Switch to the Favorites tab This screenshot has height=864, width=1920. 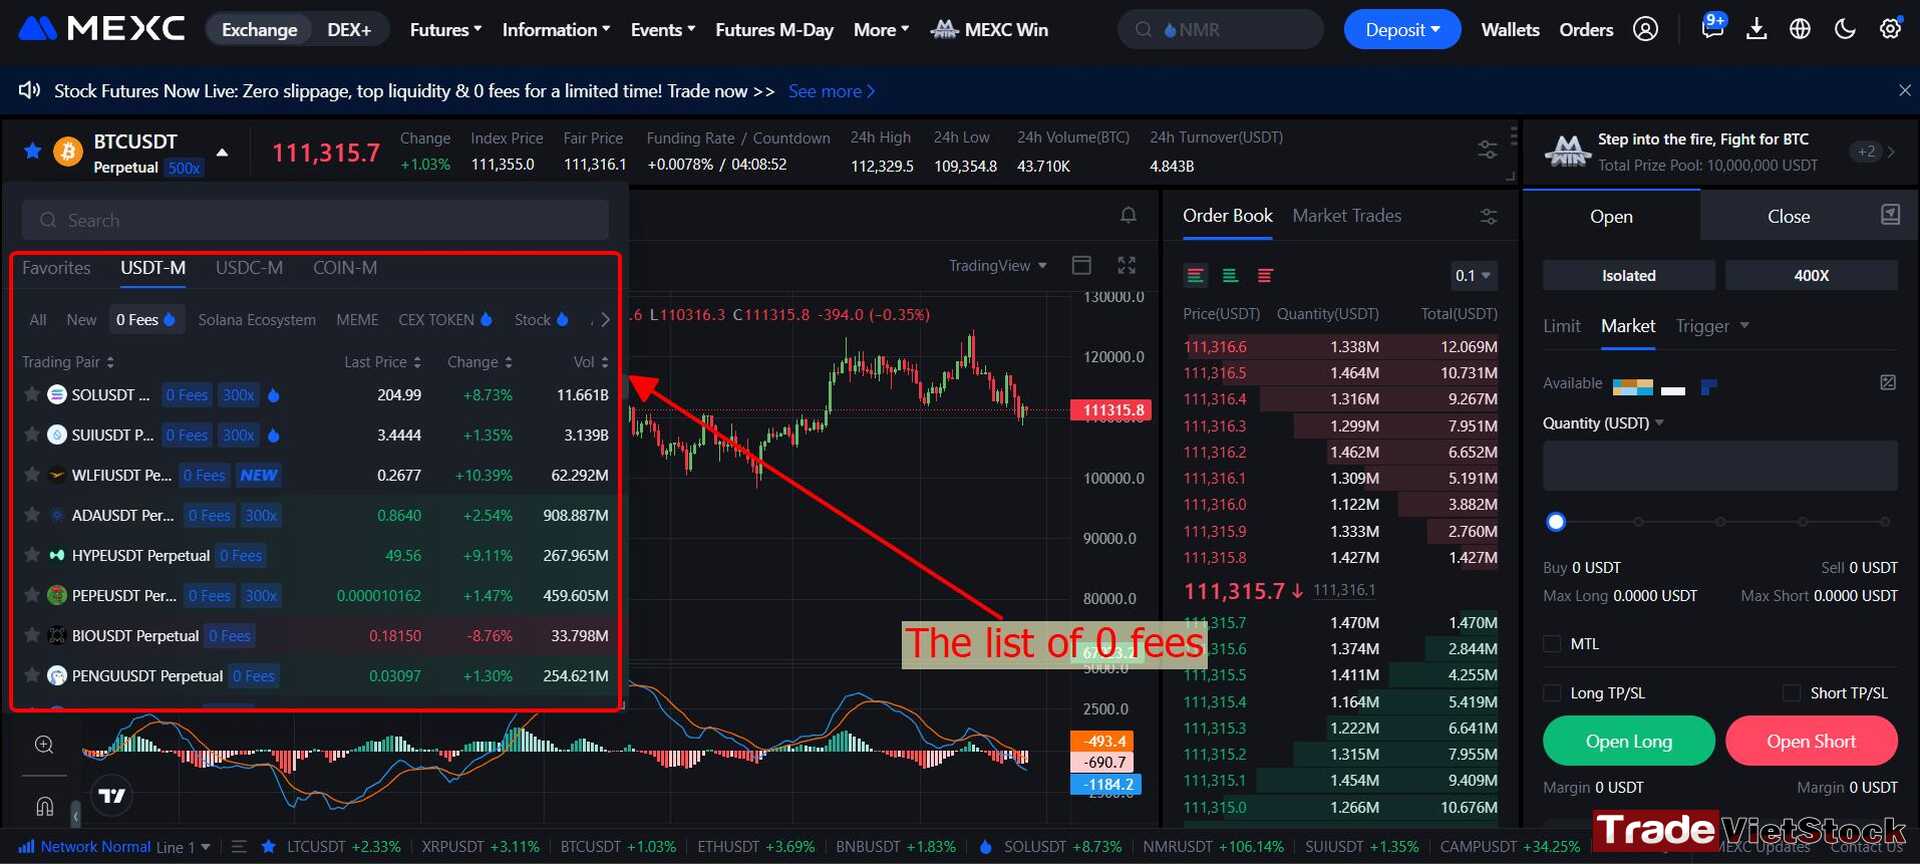tap(56, 268)
